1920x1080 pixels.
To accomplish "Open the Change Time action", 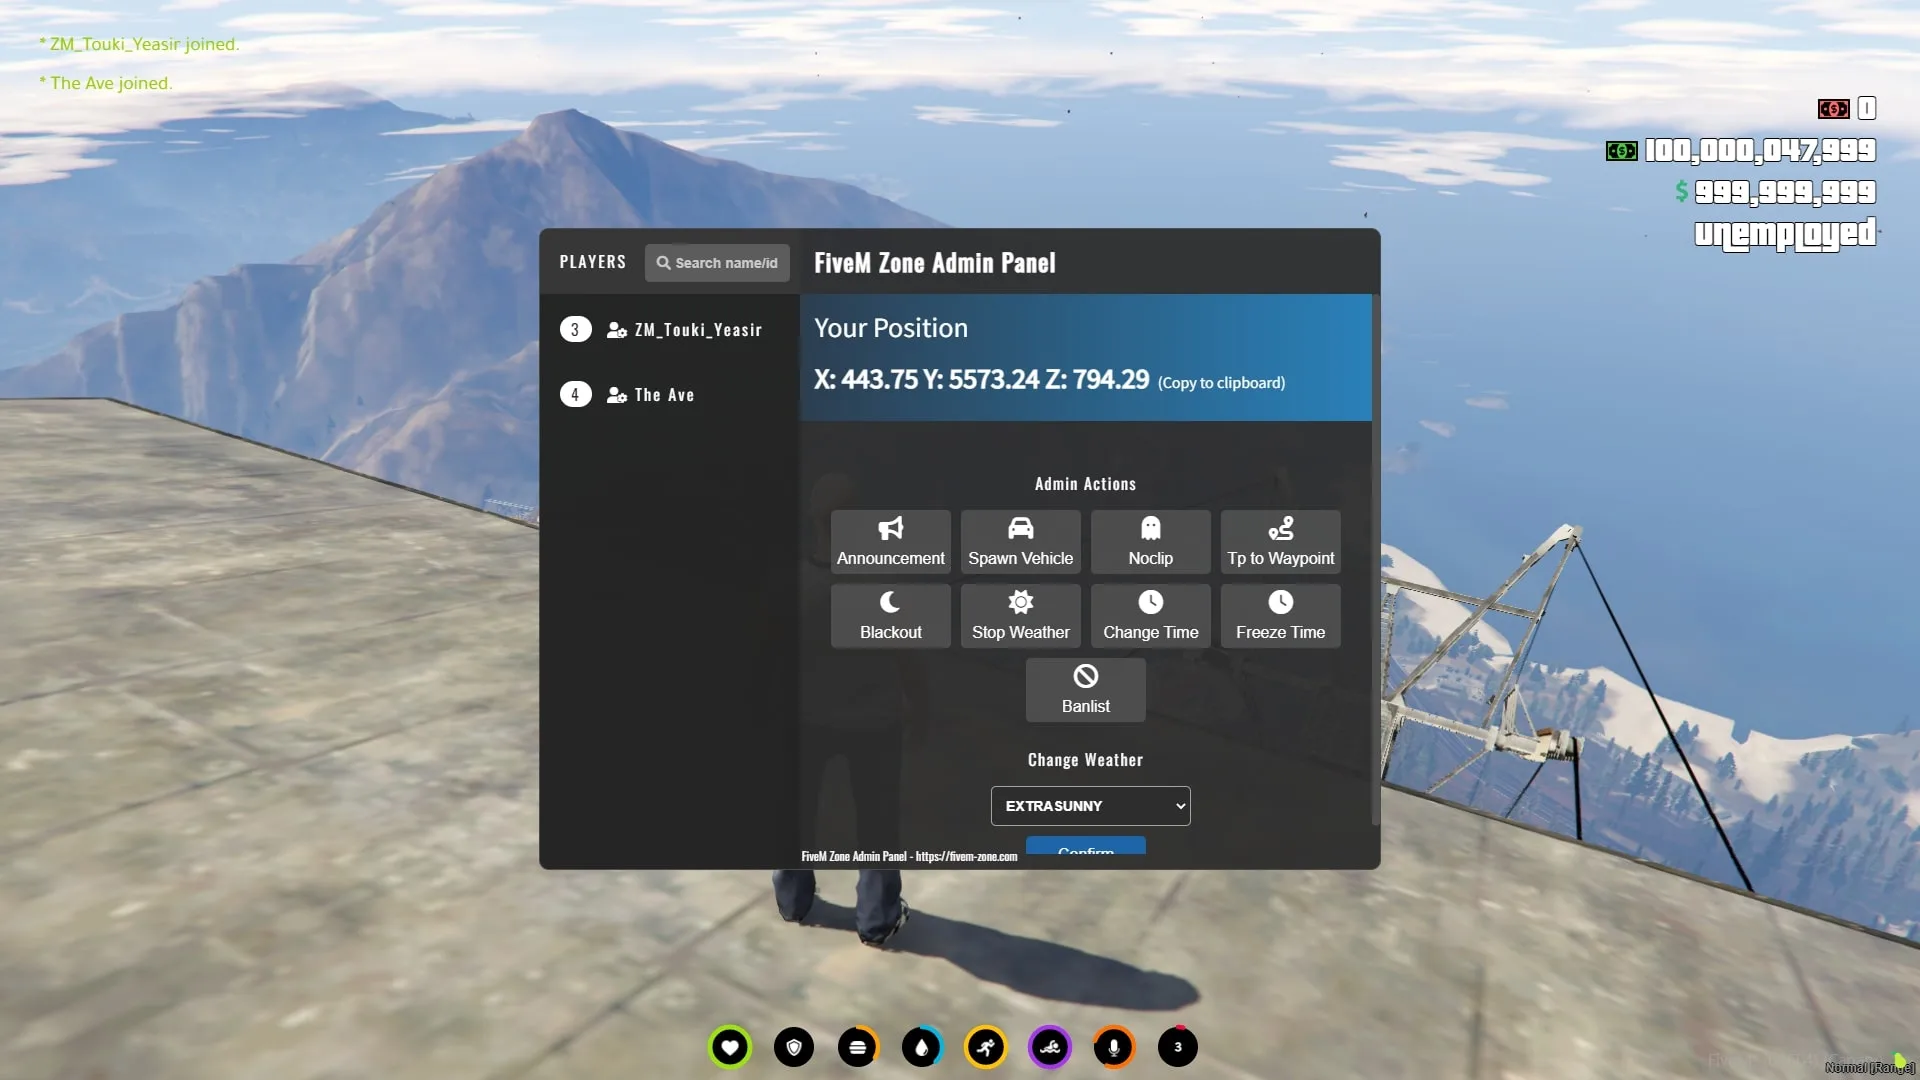I will [x=1150, y=615].
